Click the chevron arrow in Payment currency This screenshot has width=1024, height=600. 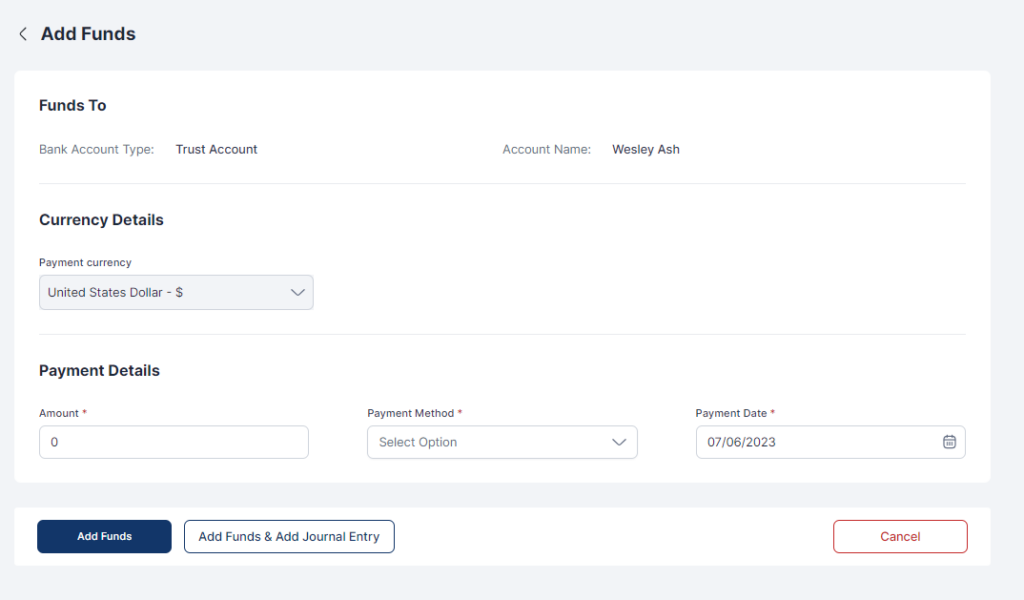pyautogui.click(x=297, y=292)
